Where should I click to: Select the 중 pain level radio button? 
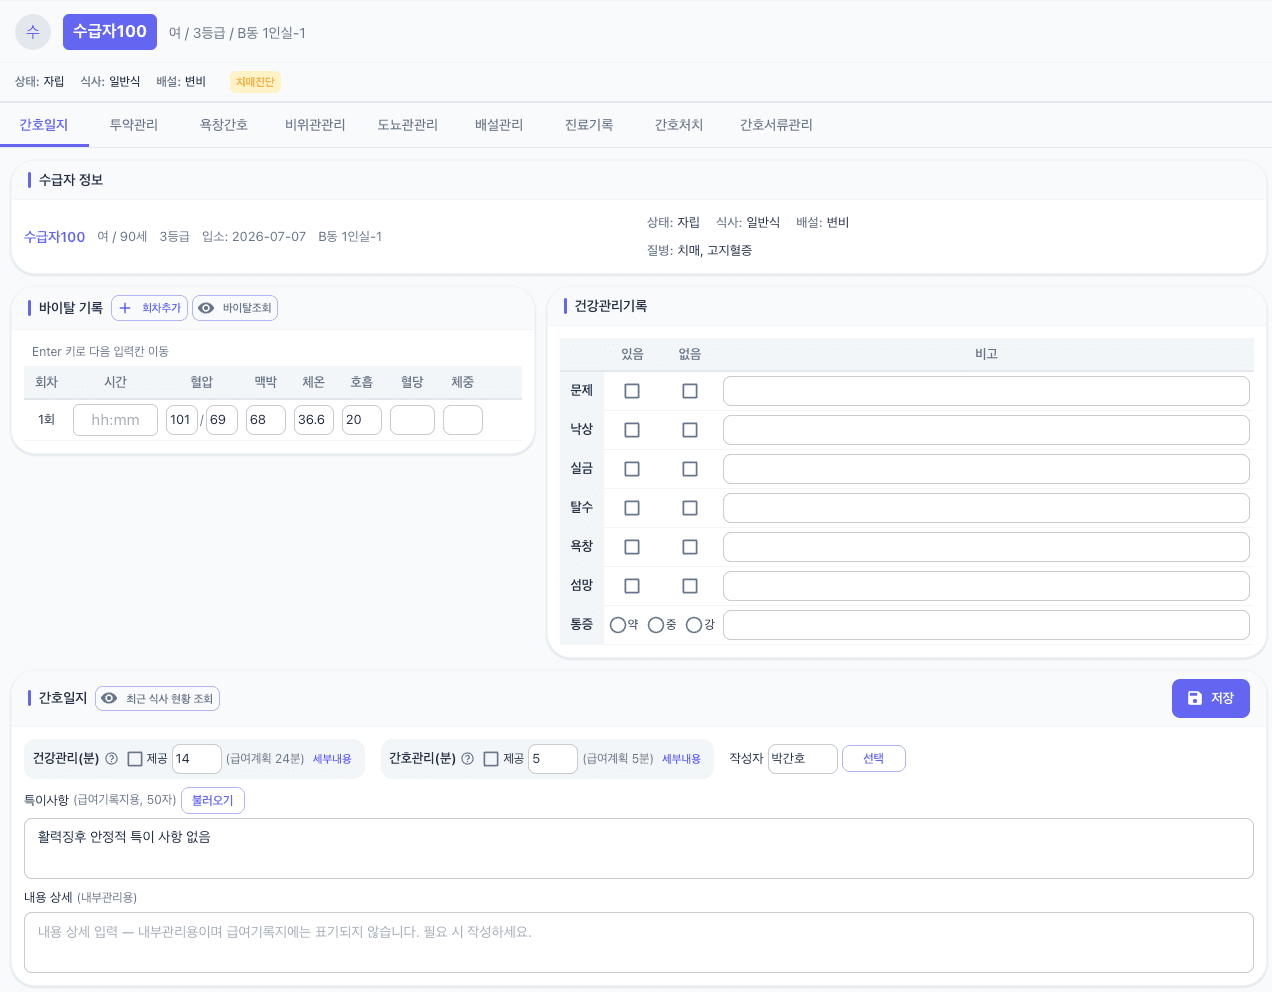[x=656, y=625]
